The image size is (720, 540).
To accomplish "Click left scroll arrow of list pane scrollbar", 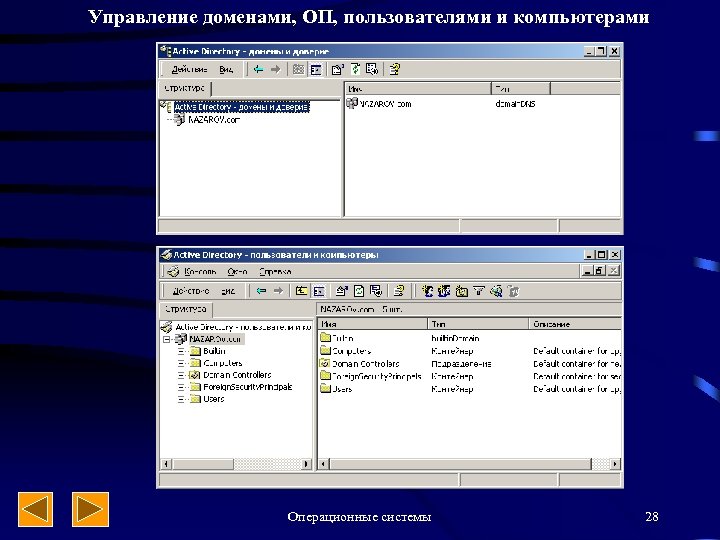I will 324,464.
